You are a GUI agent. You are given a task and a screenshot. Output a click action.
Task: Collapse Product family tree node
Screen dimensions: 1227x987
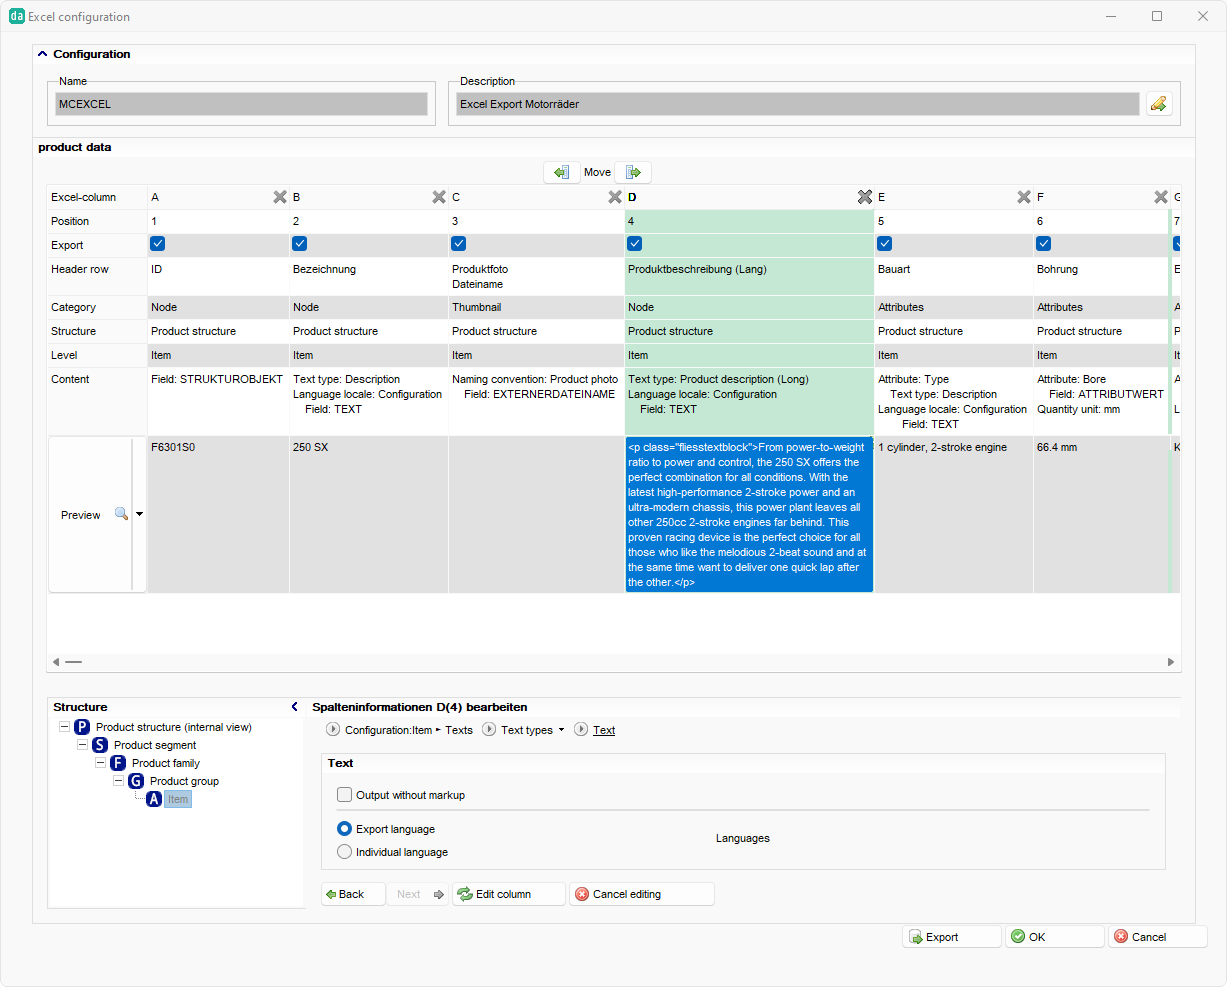pos(100,763)
